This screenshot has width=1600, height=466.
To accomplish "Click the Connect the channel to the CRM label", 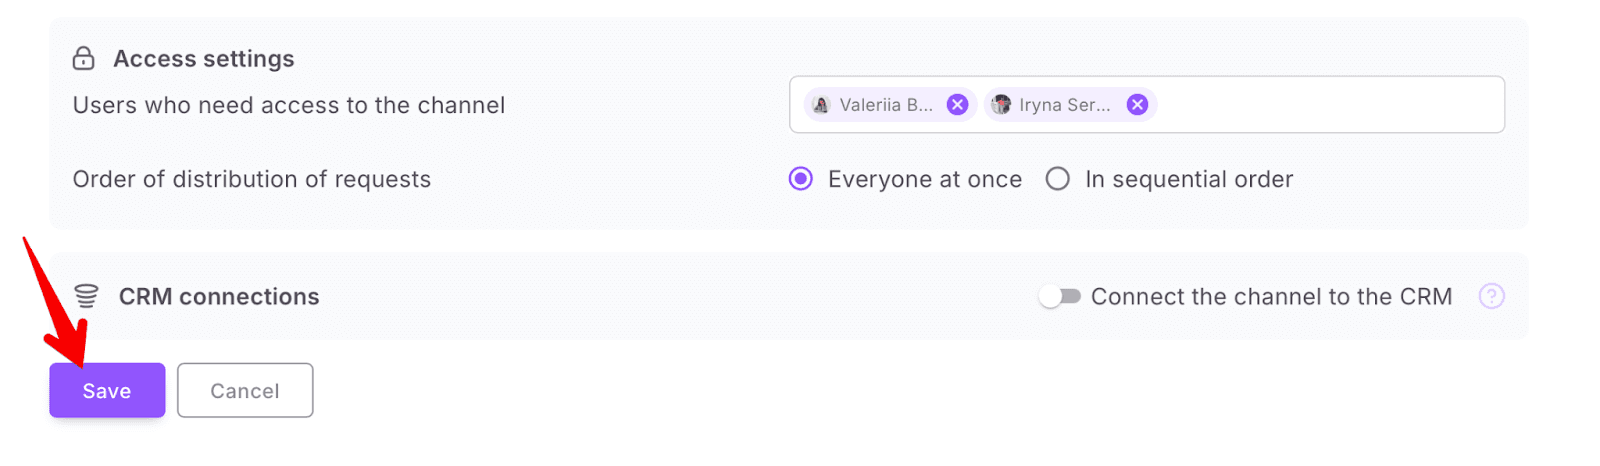I will click(x=1271, y=297).
